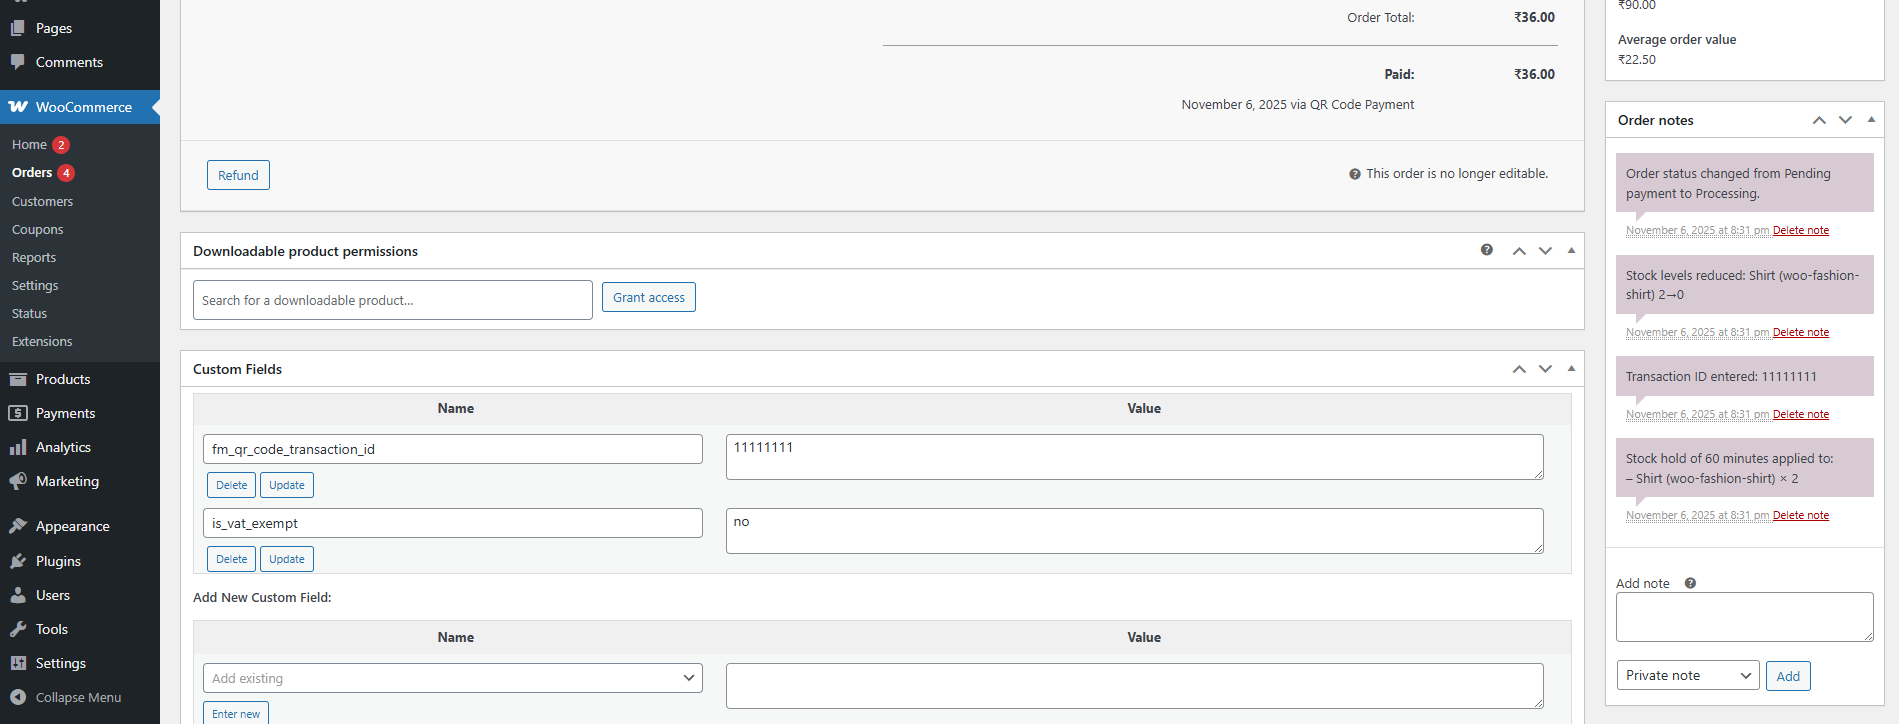Click the Collapse Menu arrow icon
This screenshot has height=724, width=1899.
tap(18, 697)
